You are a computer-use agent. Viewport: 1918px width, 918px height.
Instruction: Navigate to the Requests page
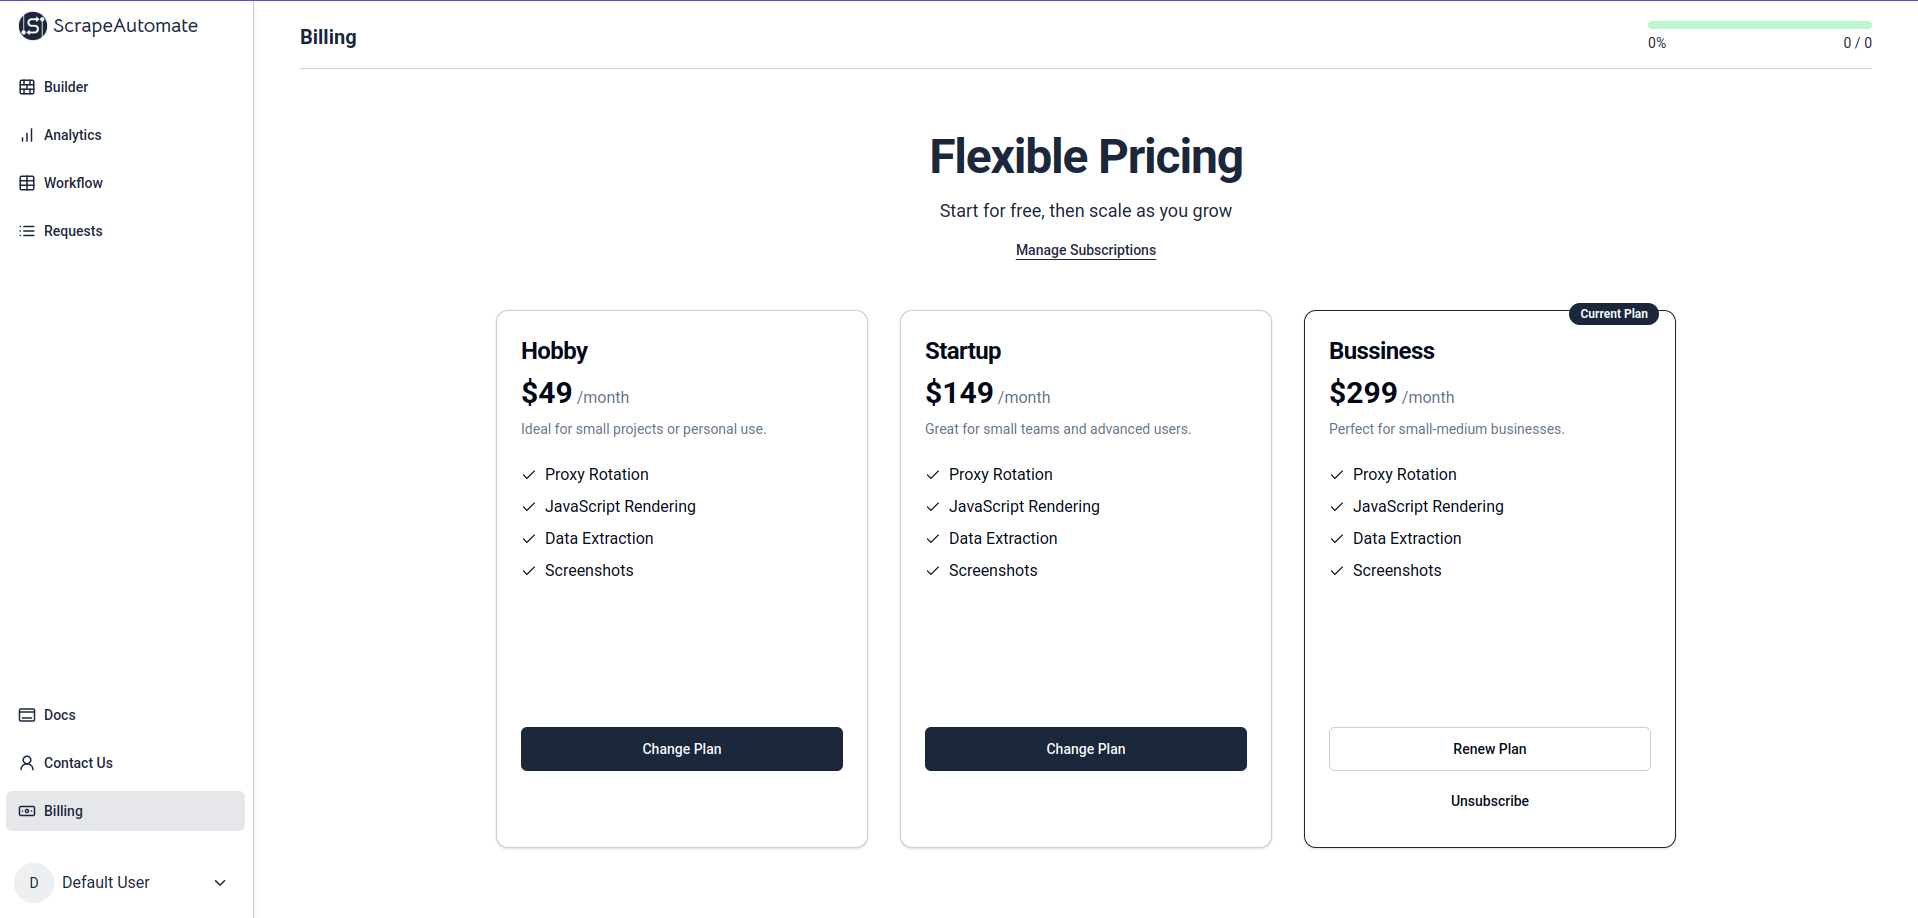tap(72, 231)
